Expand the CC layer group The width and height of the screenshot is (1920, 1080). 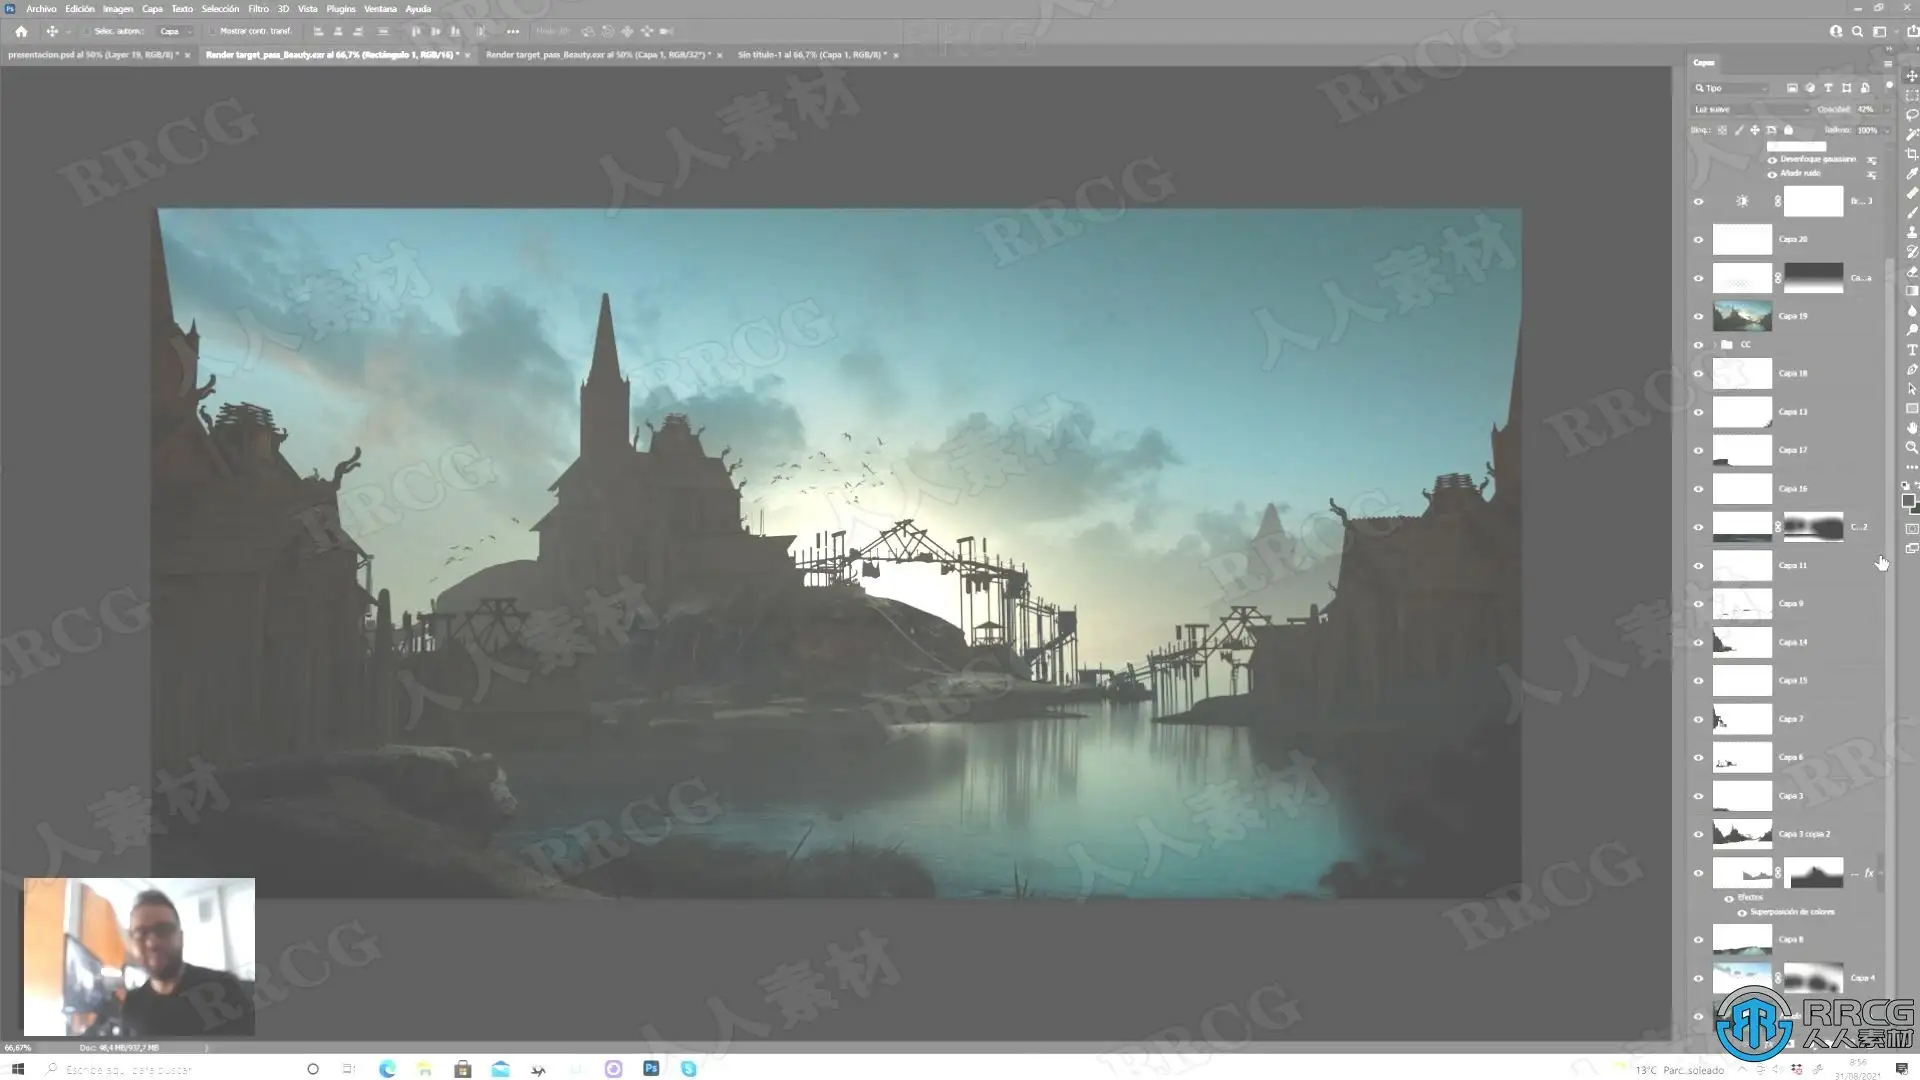[x=1715, y=345]
